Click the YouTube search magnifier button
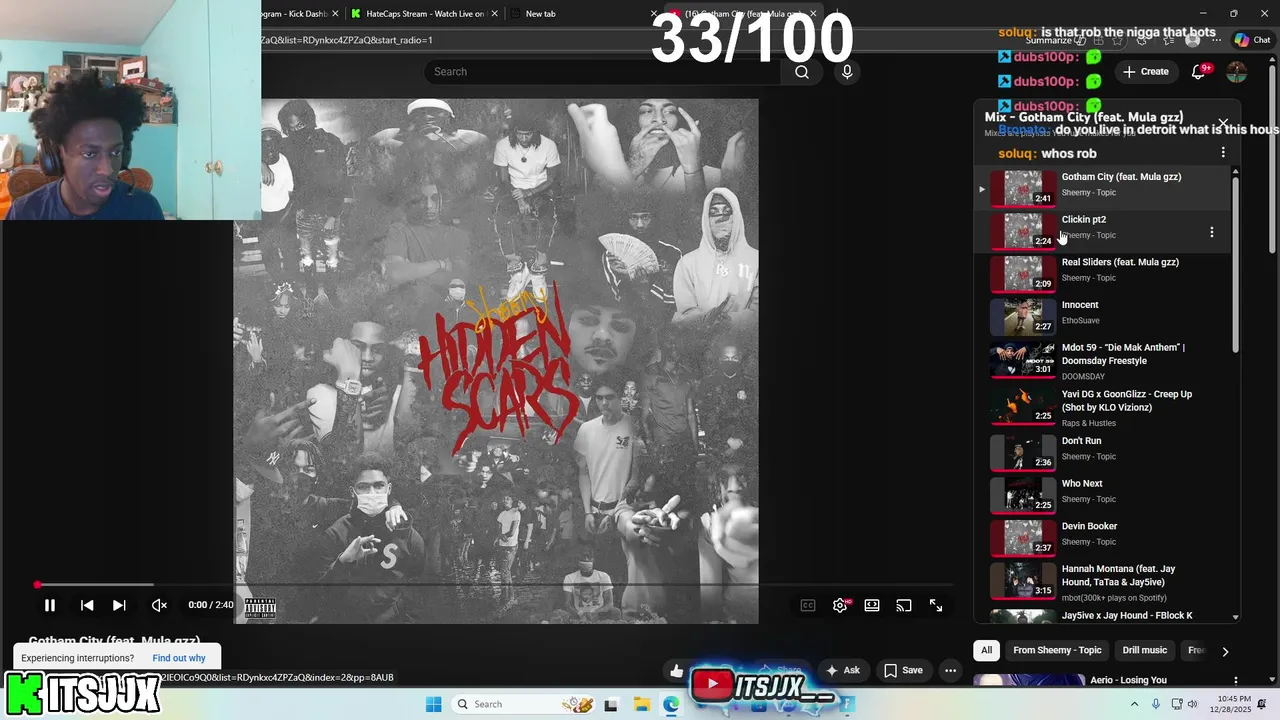Screen dimensions: 1280x720 802,72
